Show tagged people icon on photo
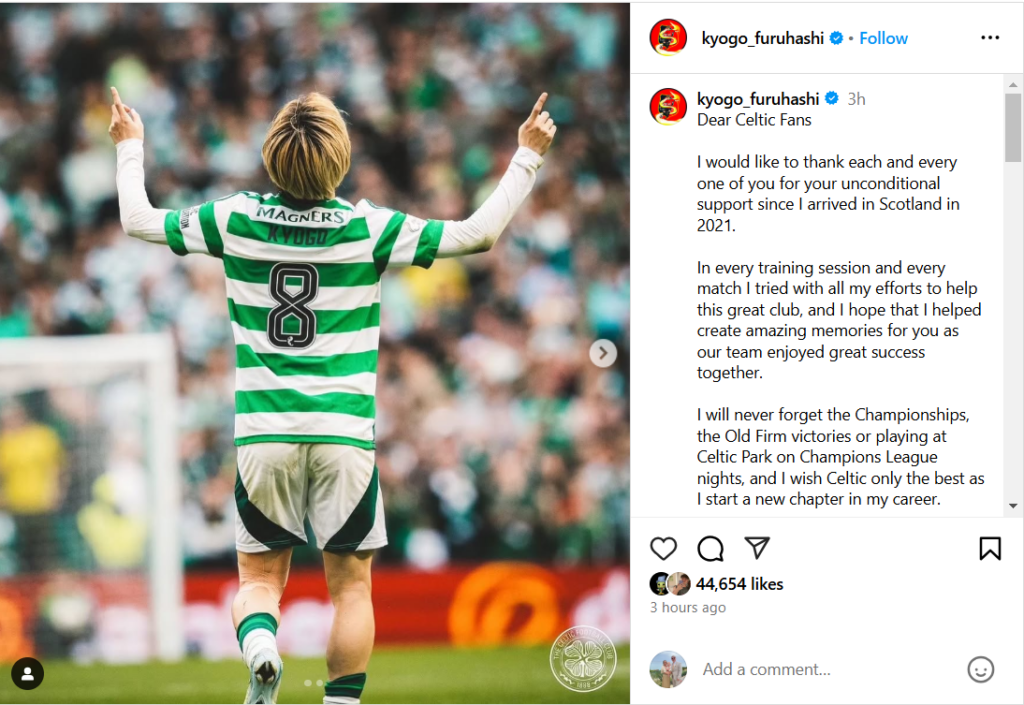 tap(27, 674)
